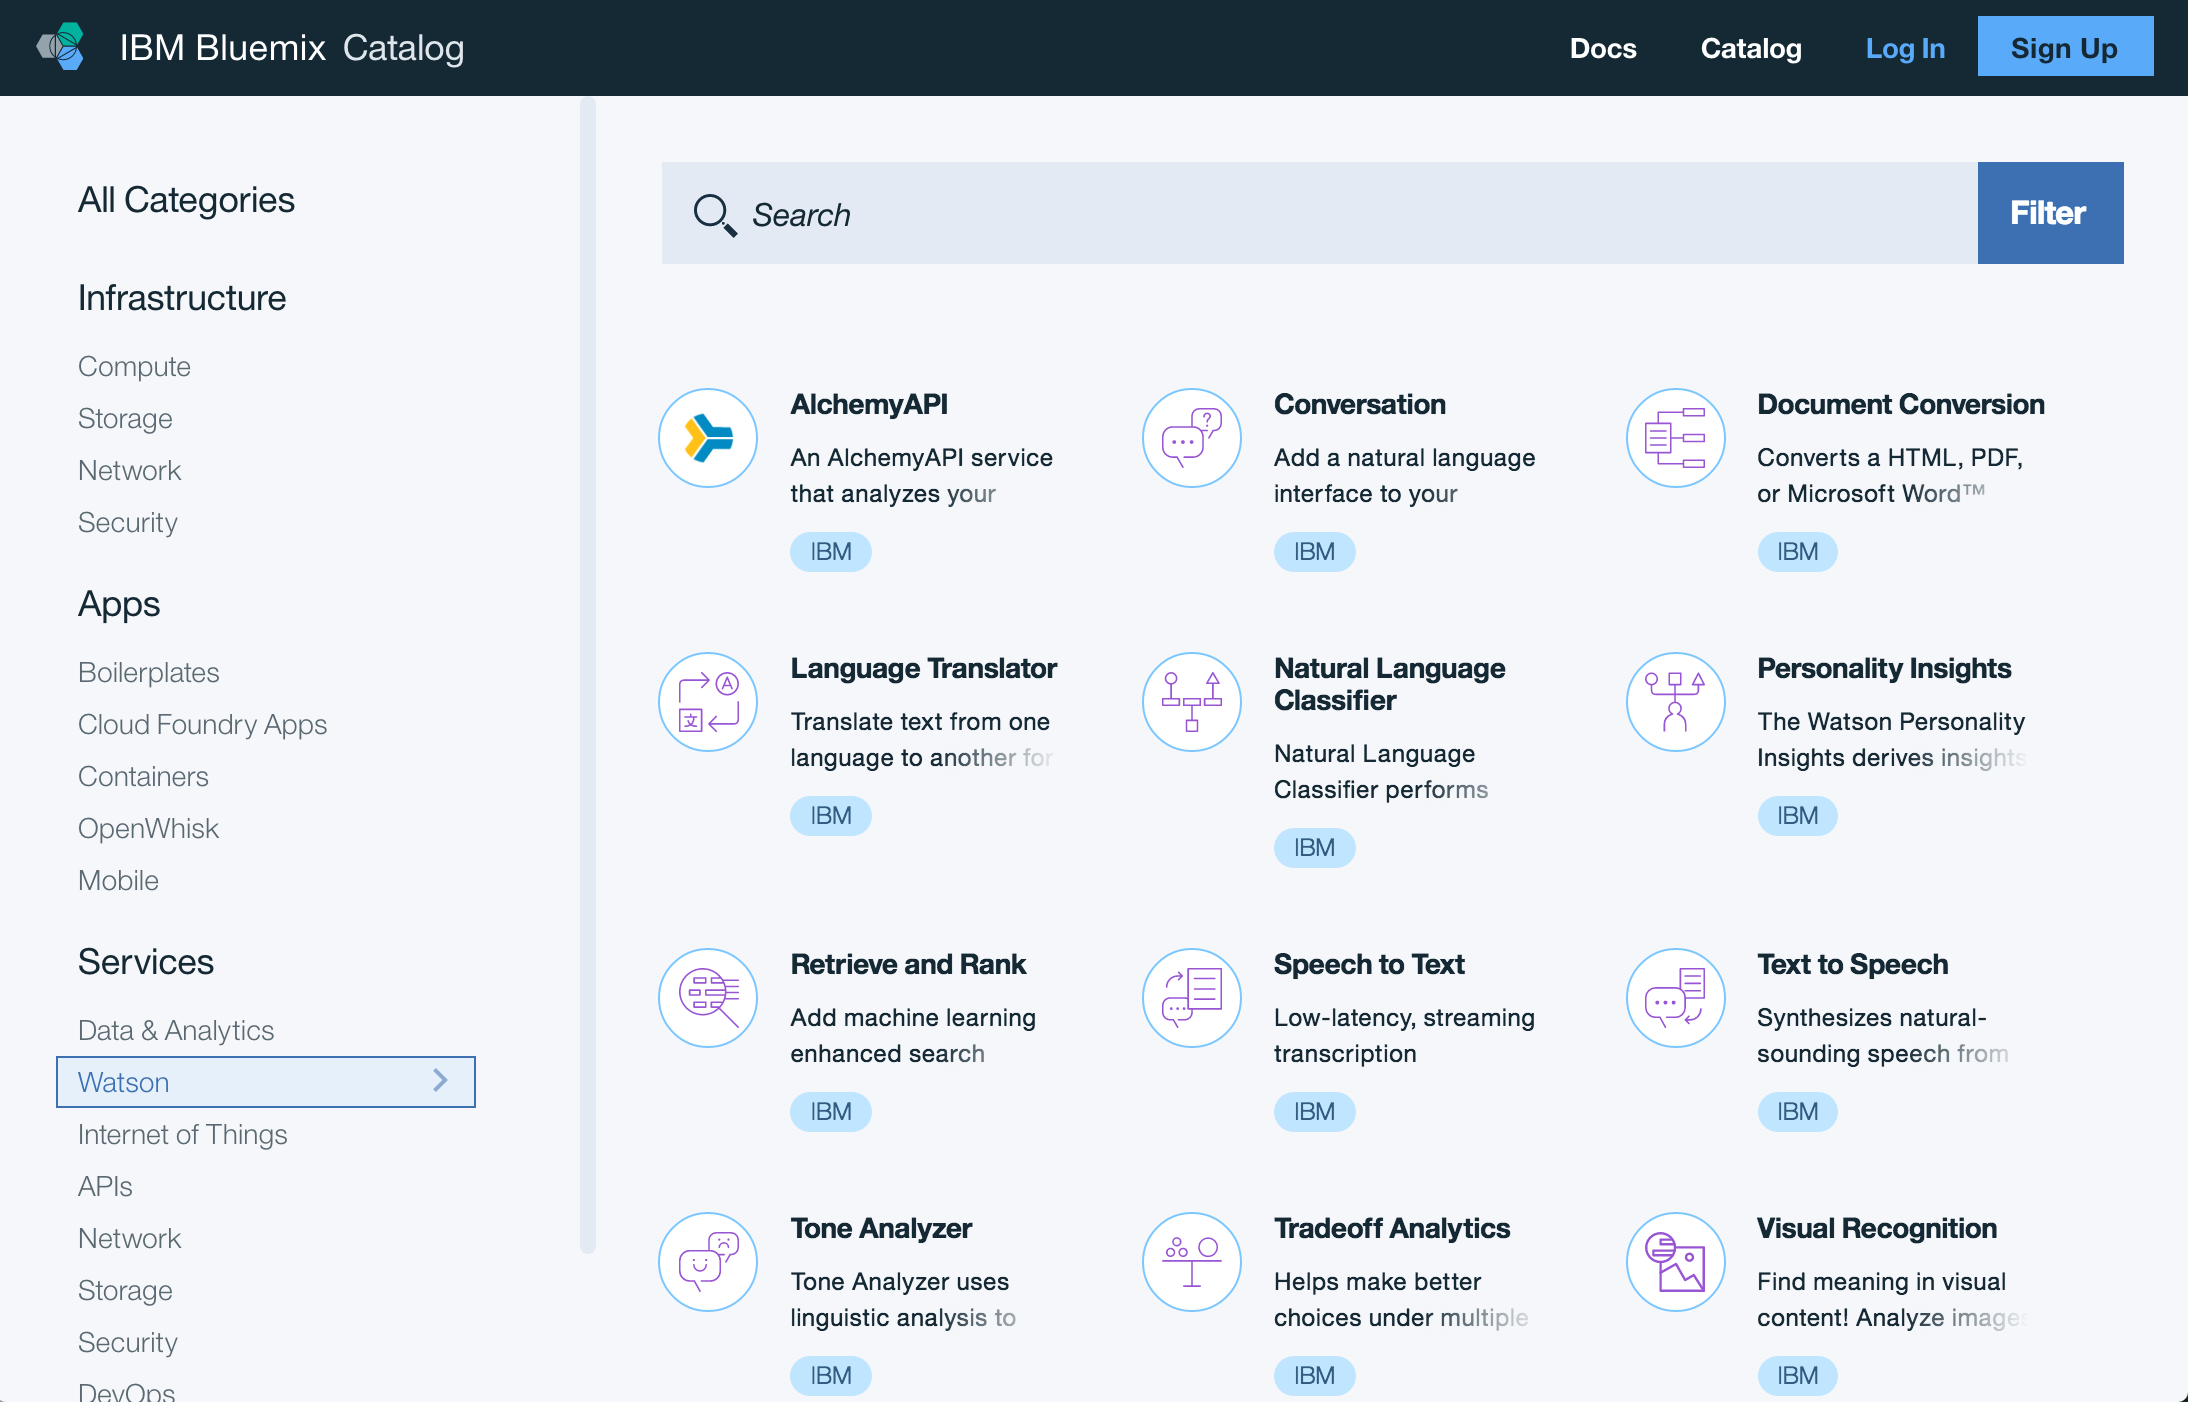Viewport: 2188px width, 1402px height.
Task: Open the Conversation service icon
Action: (1191, 438)
